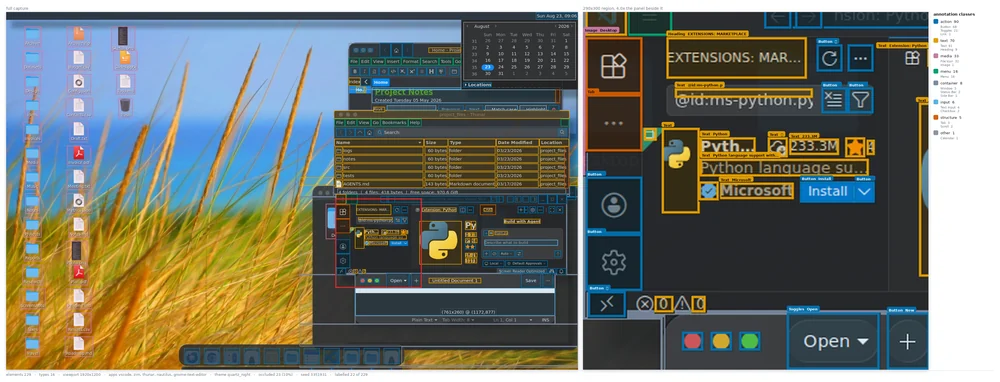Click the Accounts icon in the activity bar

343,246
